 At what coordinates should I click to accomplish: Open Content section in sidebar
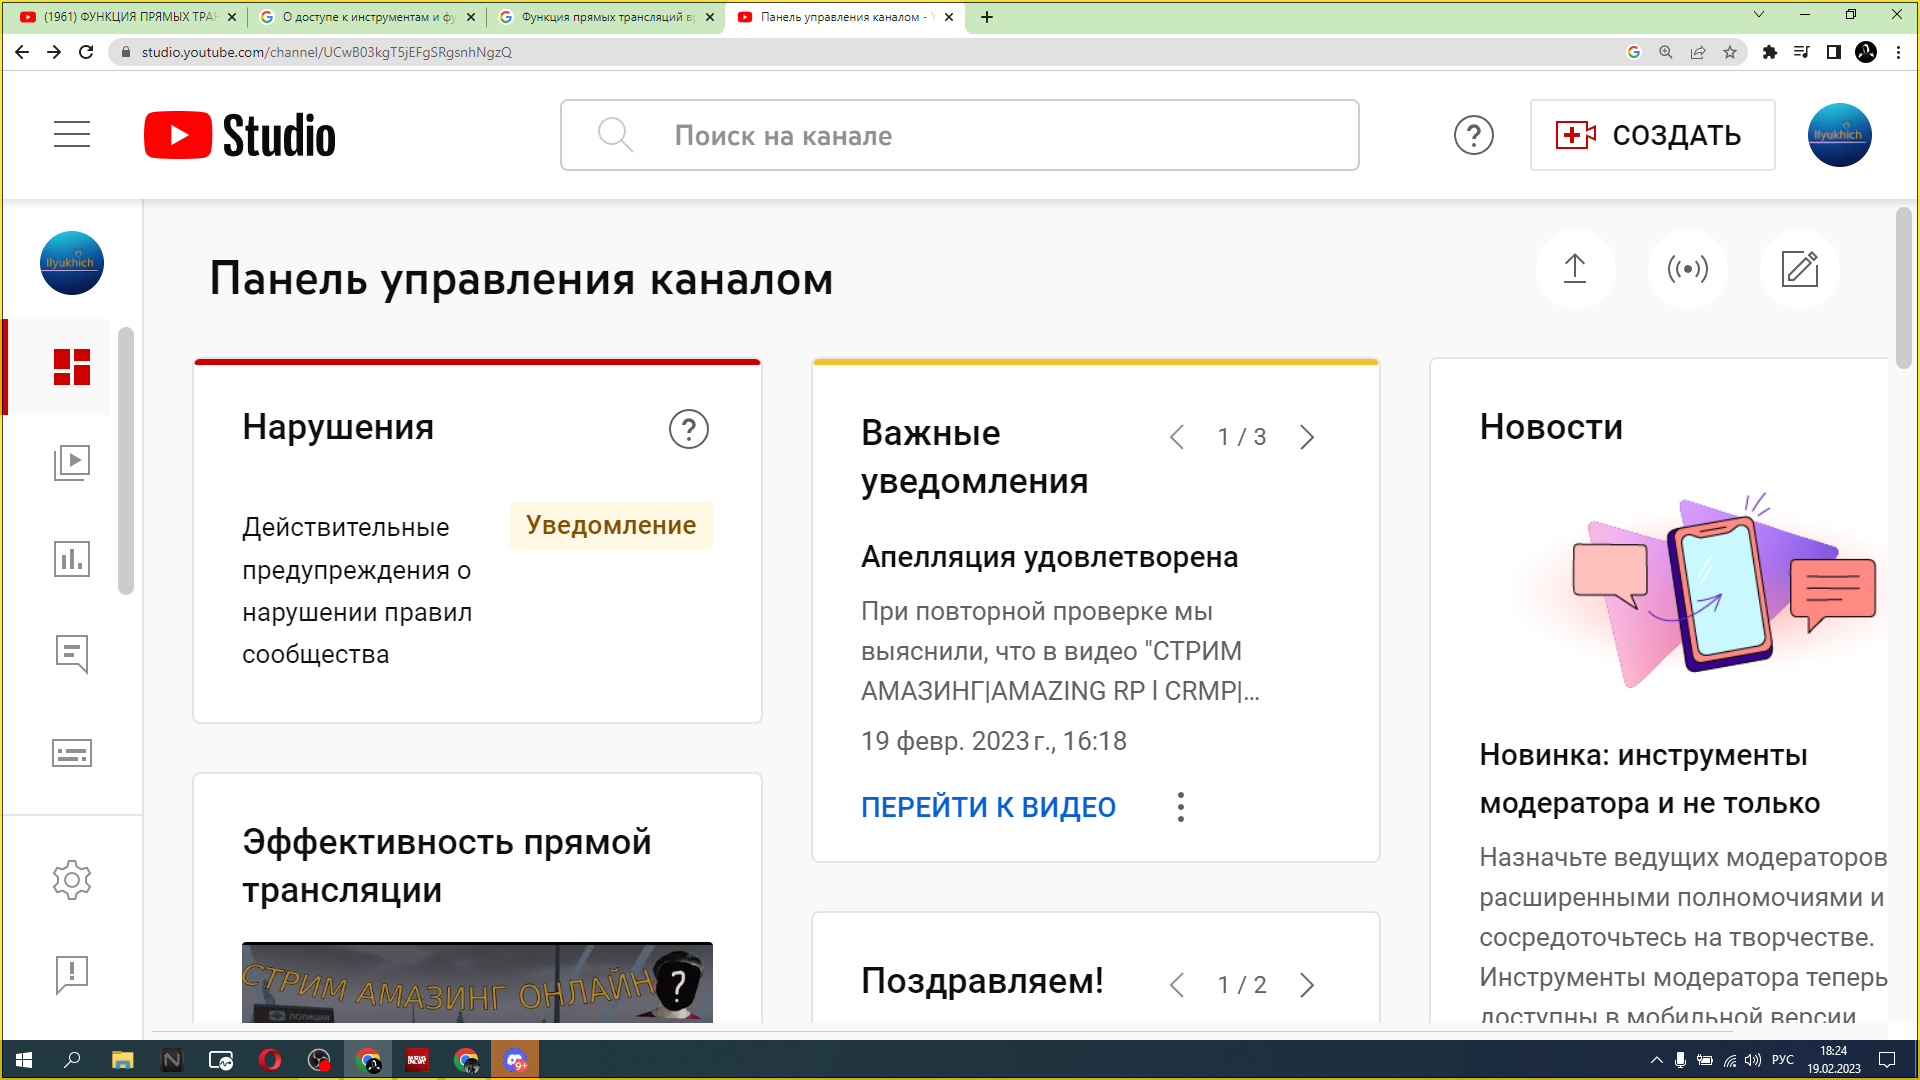coord(72,462)
